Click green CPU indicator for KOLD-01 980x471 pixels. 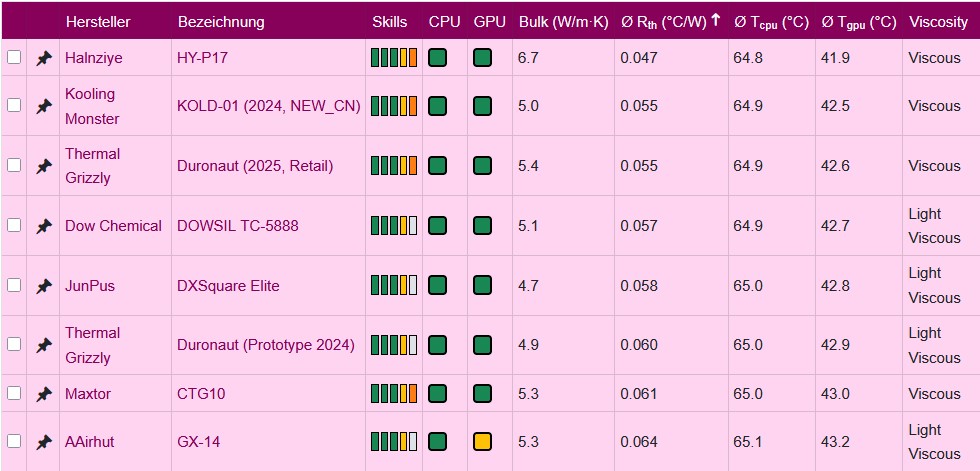(437, 106)
